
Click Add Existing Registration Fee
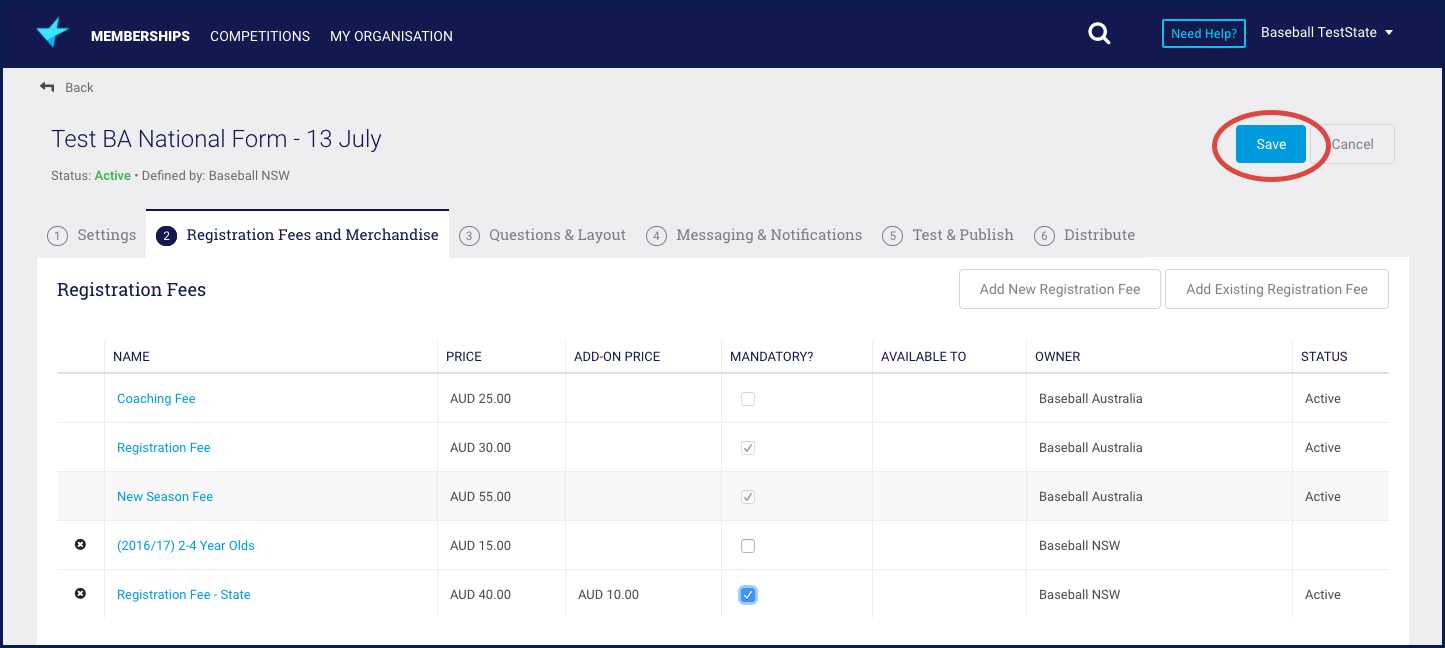(x=1277, y=289)
